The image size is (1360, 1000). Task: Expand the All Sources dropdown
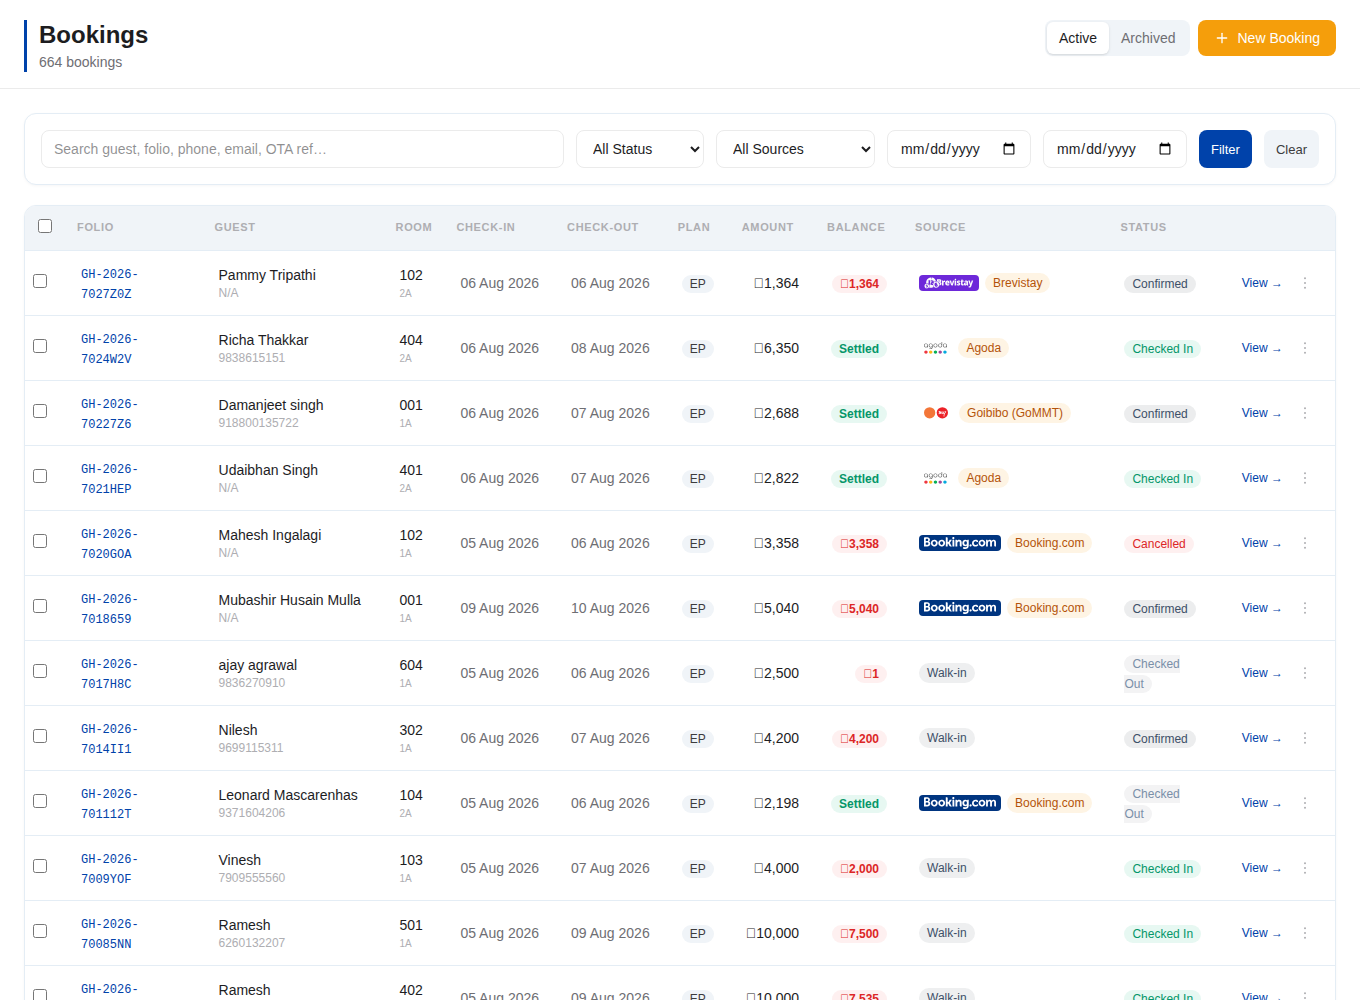795,149
